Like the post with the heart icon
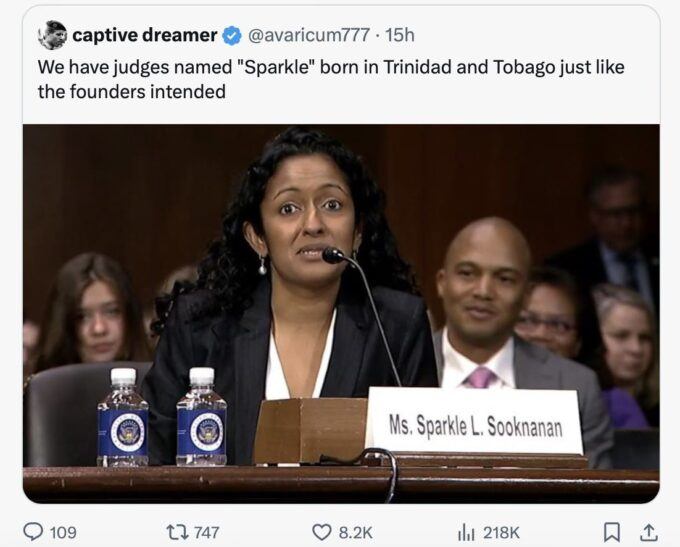Viewport: 680px width, 547px height. (322, 532)
